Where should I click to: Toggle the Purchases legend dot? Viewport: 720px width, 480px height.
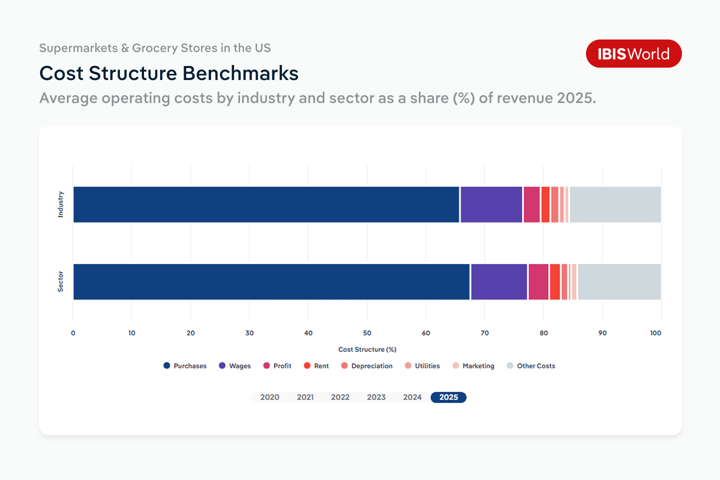167,366
